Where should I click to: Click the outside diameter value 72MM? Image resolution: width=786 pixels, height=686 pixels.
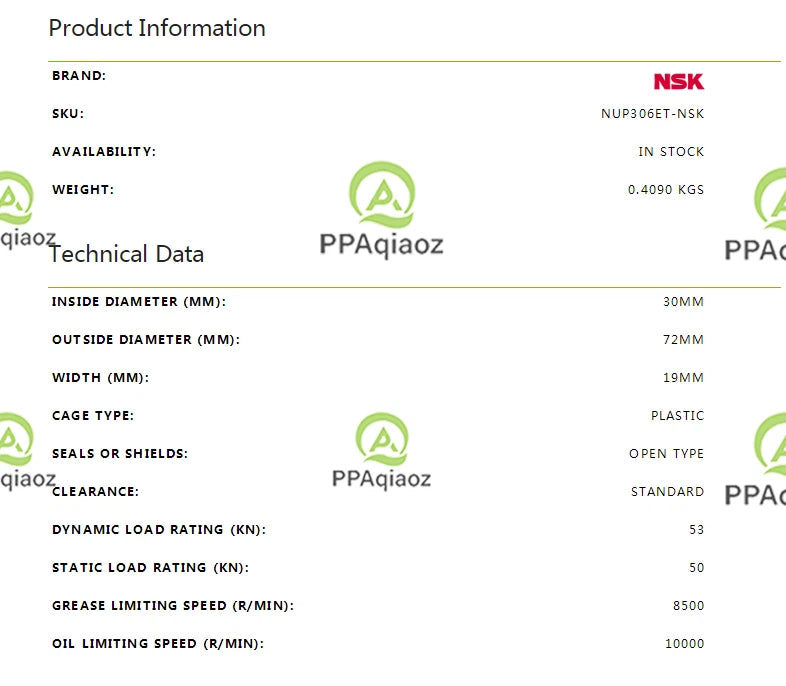pyautogui.click(x=683, y=340)
